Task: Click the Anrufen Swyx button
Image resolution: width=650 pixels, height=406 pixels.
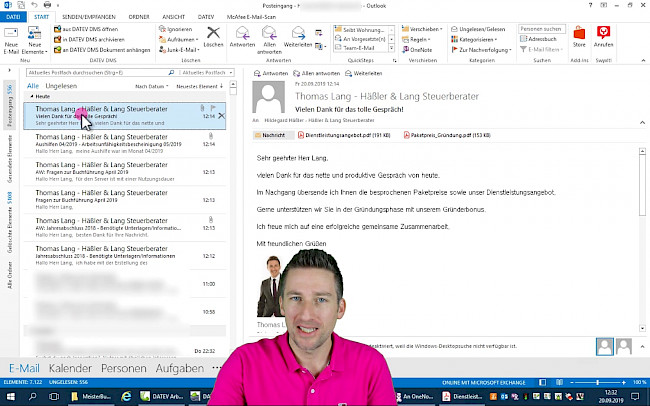Action: [603, 37]
